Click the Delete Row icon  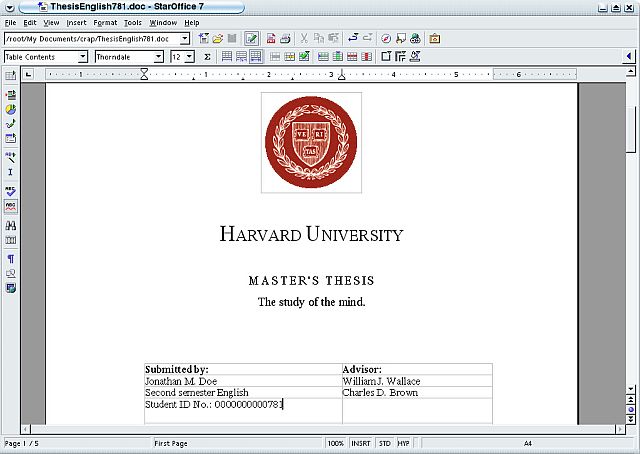[352, 57]
